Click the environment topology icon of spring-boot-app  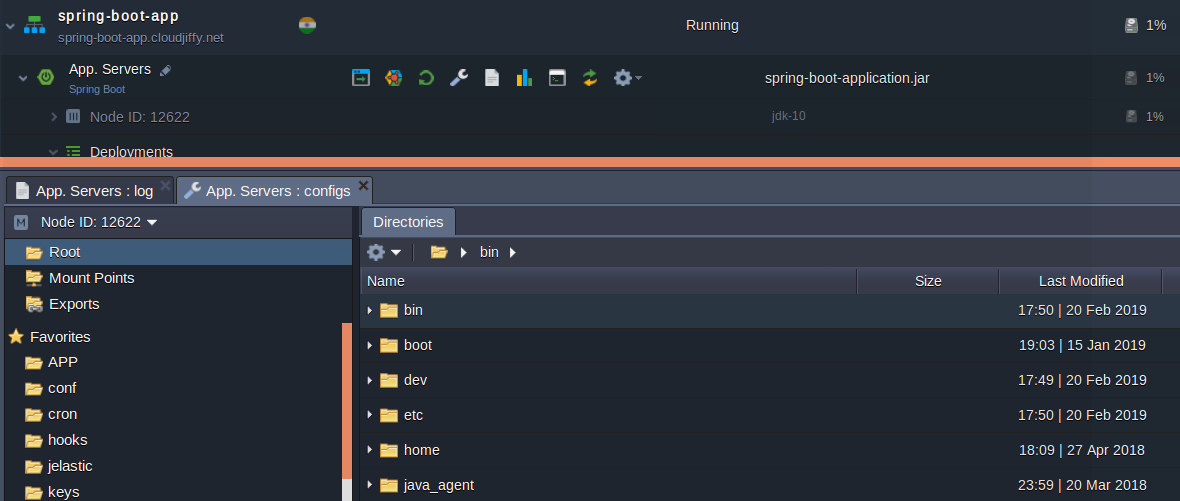[34, 24]
